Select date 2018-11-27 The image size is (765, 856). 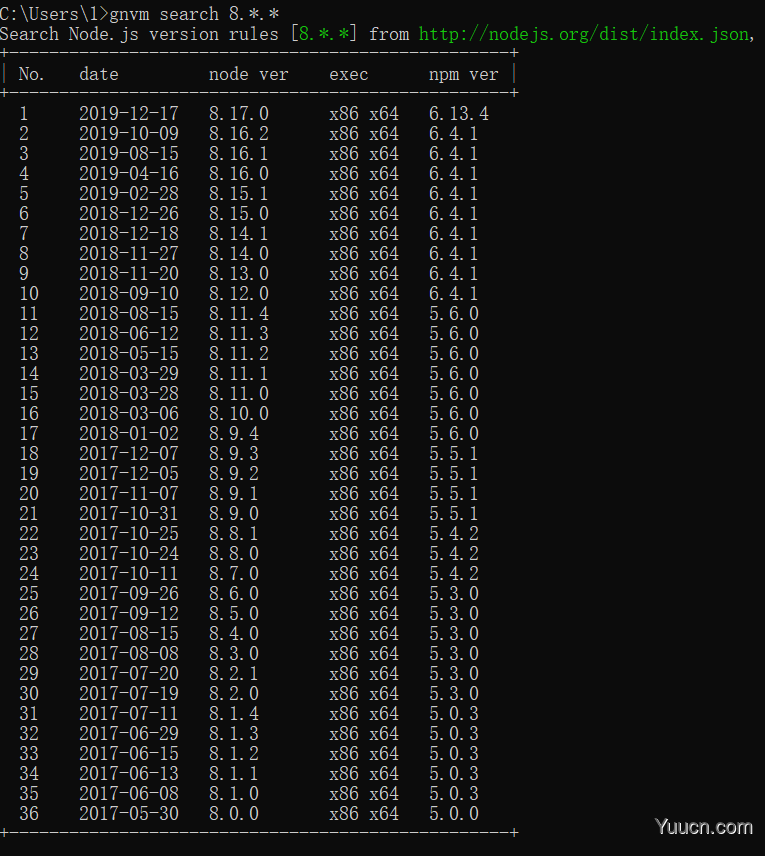point(129,254)
